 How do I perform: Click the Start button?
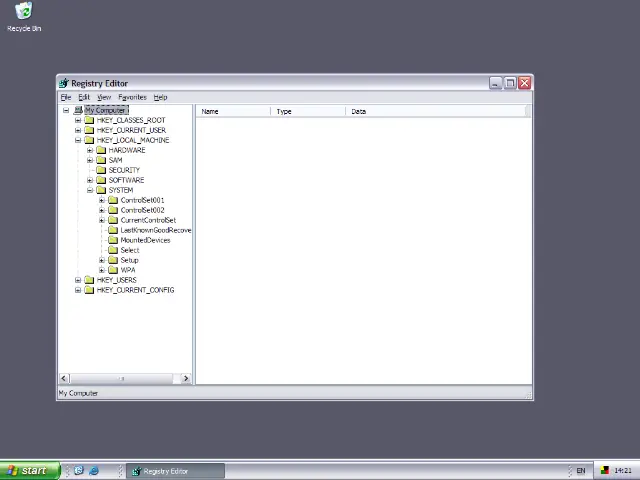pyautogui.click(x=30, y=471)
